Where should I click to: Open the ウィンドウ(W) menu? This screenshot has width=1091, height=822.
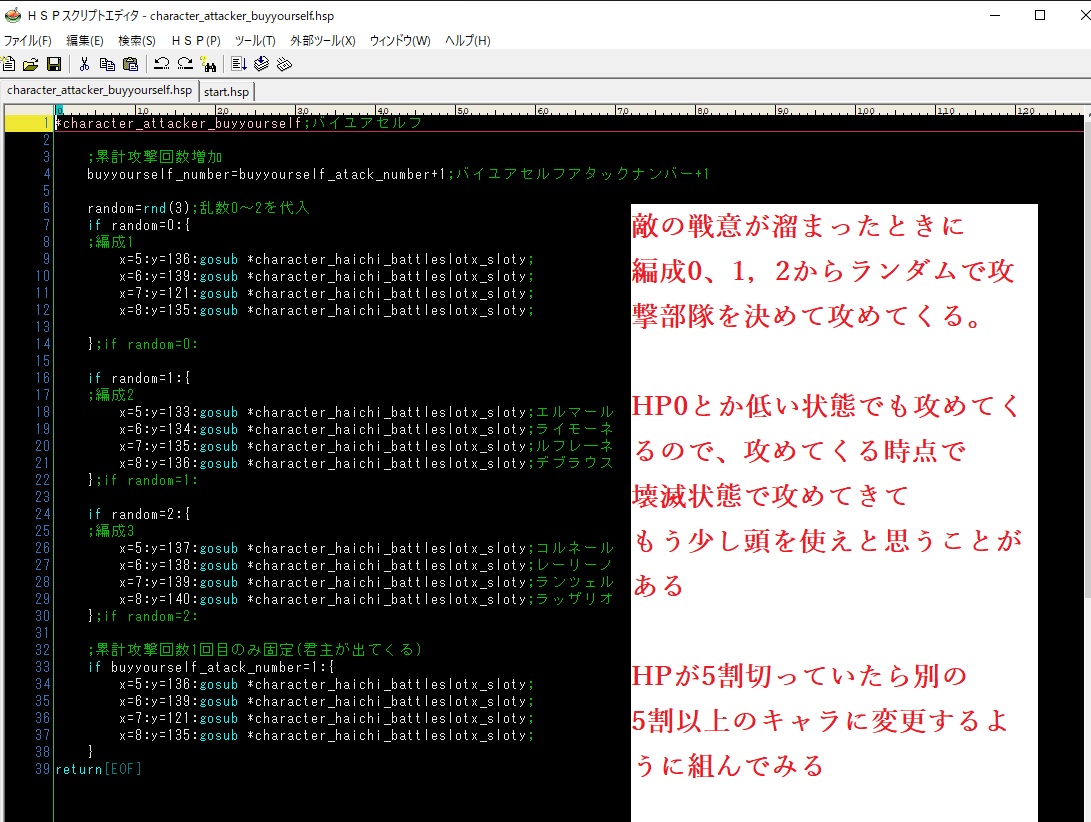coord(400,40)
